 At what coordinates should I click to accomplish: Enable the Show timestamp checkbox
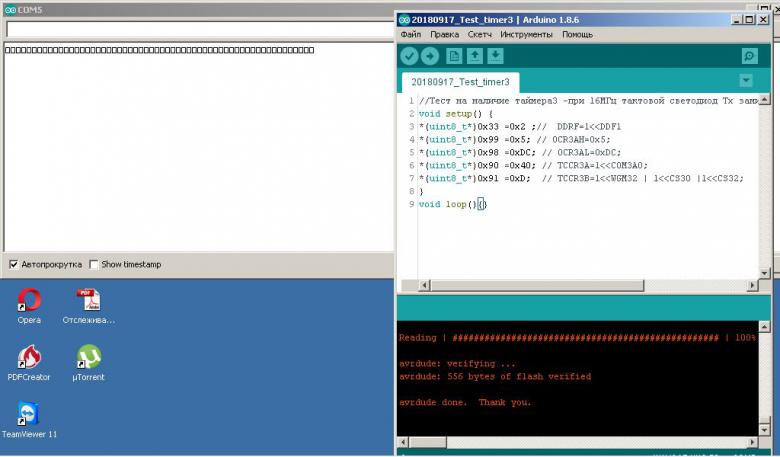(x=94, y=265)
